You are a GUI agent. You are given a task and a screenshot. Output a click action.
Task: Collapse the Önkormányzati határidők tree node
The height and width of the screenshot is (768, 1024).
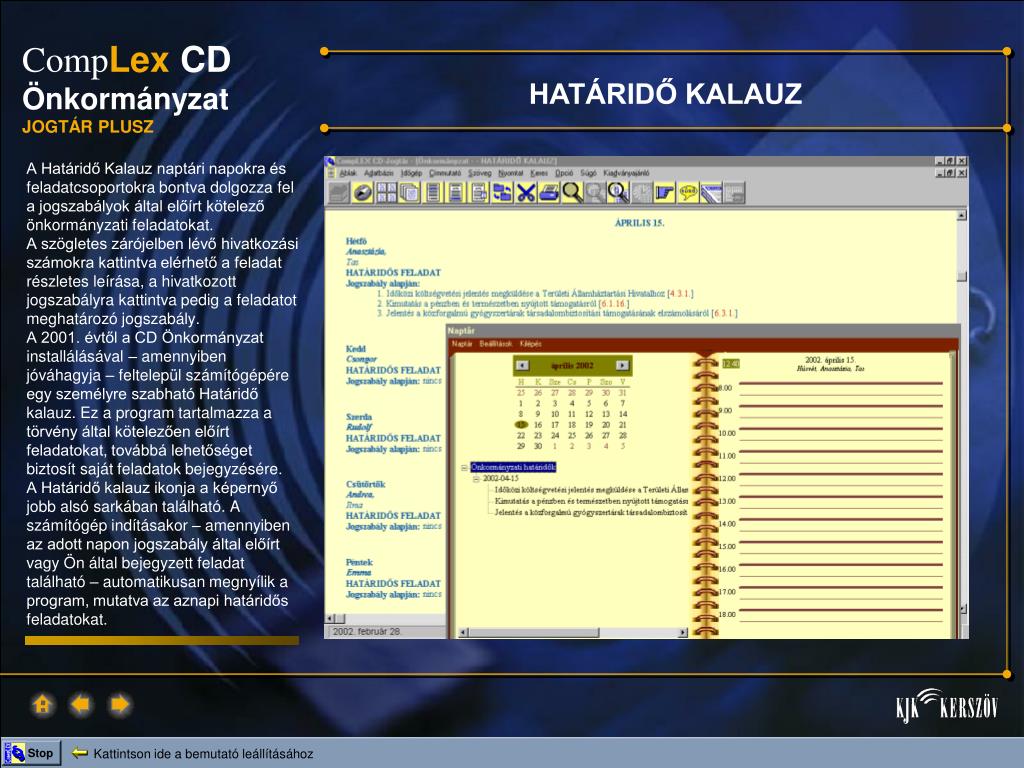464,468
